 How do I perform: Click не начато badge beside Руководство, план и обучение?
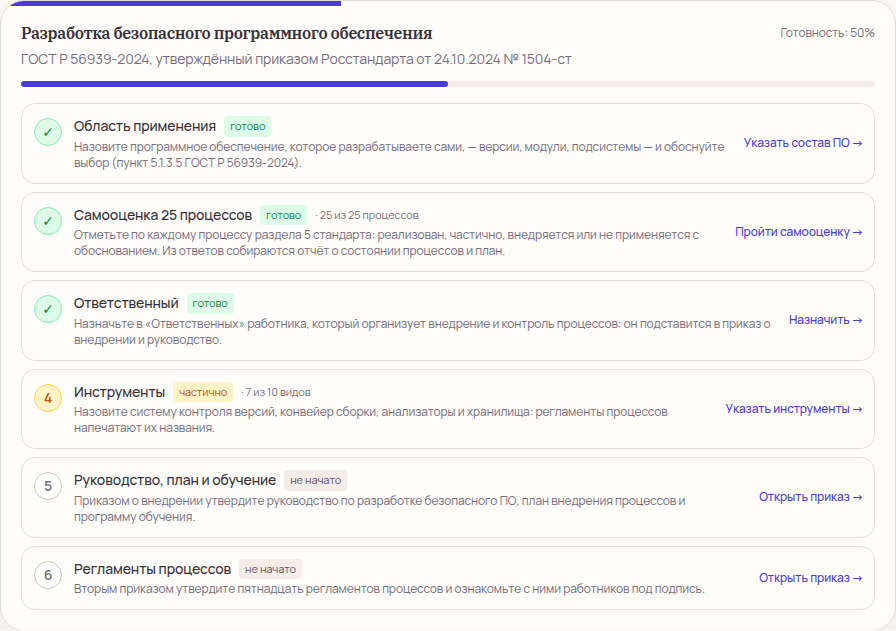(315, 481)
